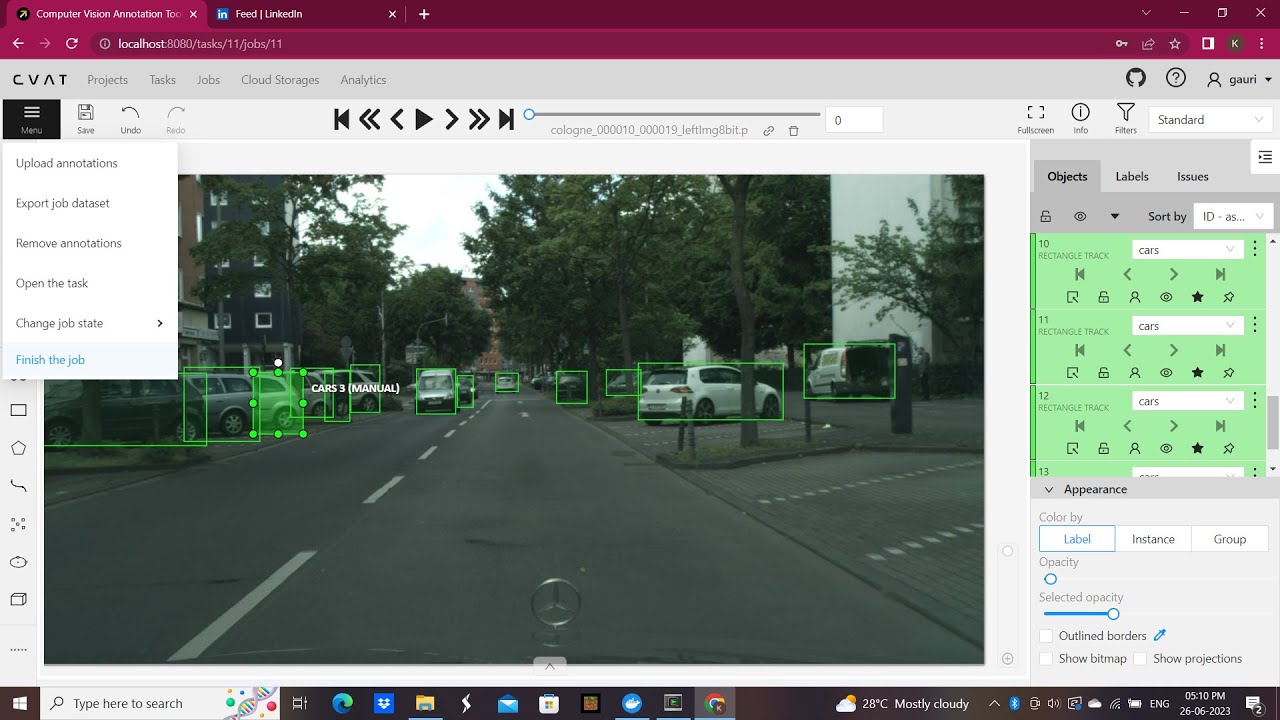This screenshot has width=1280, height=720.
Task: Open the Cloud Storages page
Action: click(x=280, y=80)
